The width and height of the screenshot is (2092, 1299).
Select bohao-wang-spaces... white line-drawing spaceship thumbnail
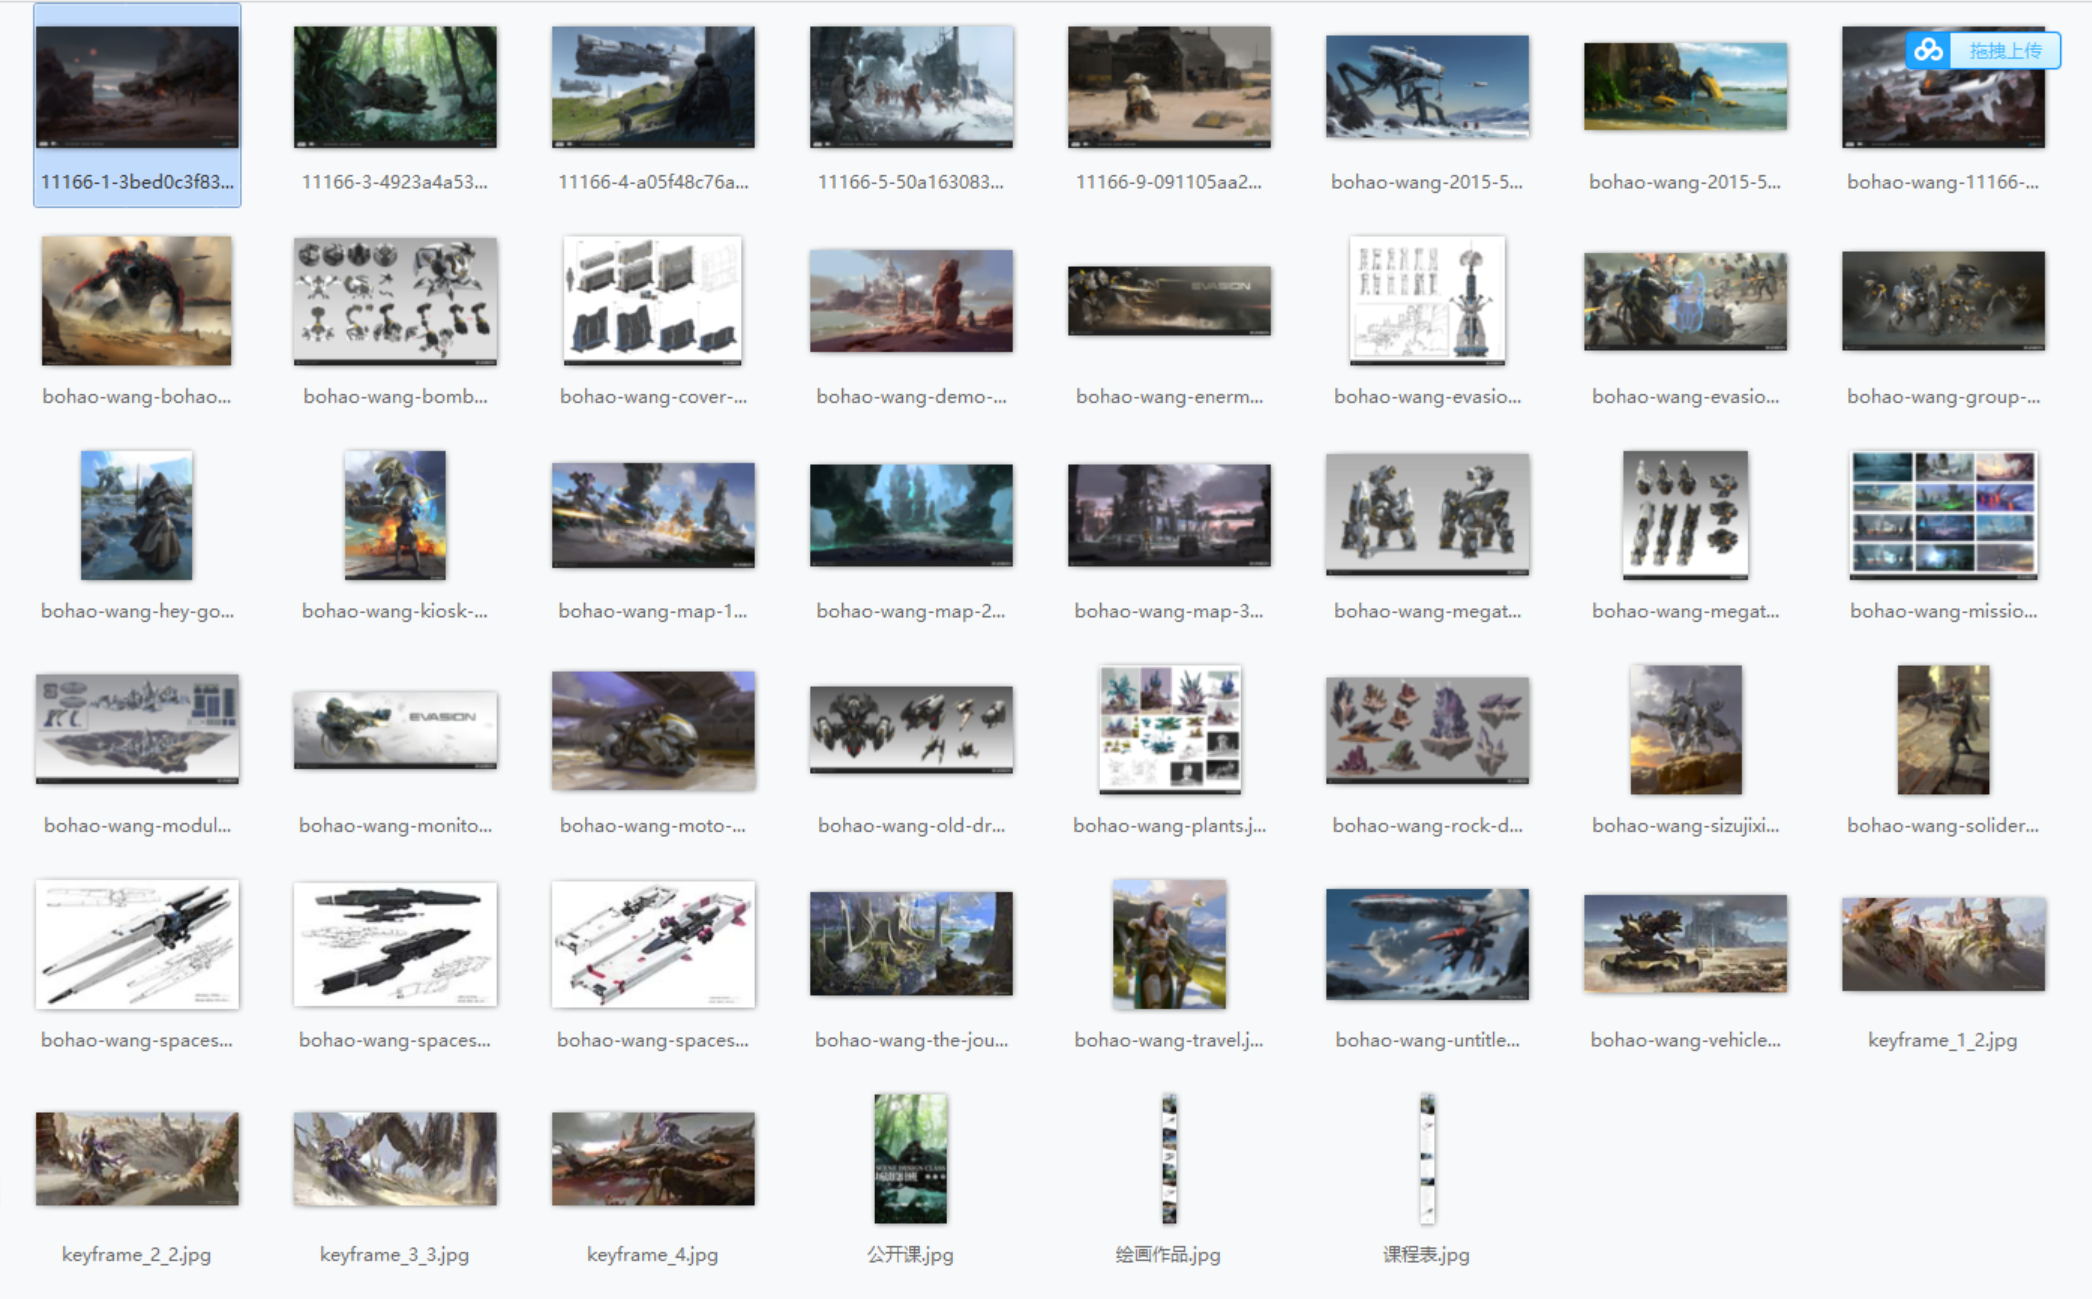tap(137, 944)
